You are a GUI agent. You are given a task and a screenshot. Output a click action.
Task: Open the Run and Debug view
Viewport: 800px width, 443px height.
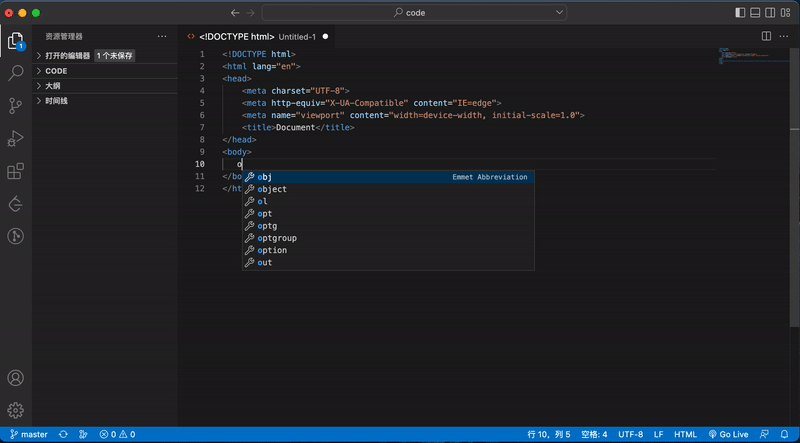click(16, 138)
